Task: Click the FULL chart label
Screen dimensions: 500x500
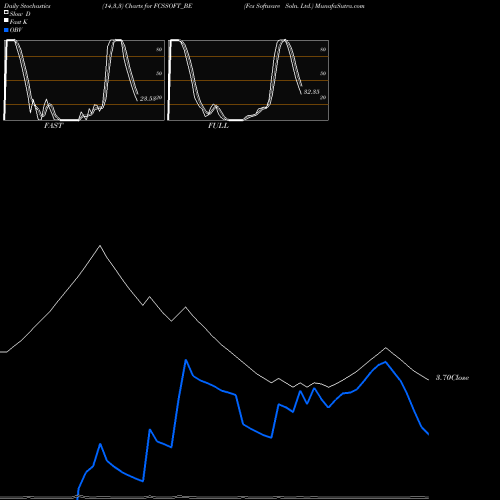Action: tap(218, 126)
